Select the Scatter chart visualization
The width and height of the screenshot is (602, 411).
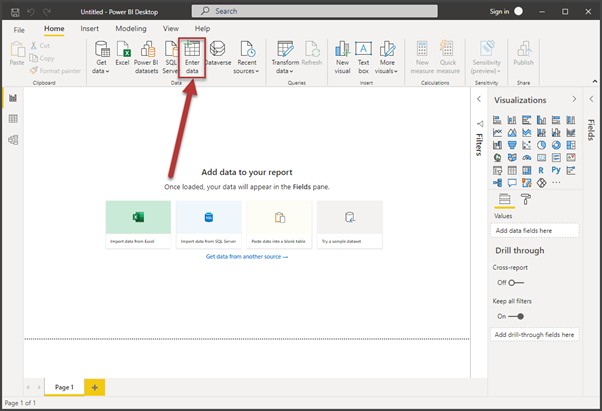tap(526, 145)
